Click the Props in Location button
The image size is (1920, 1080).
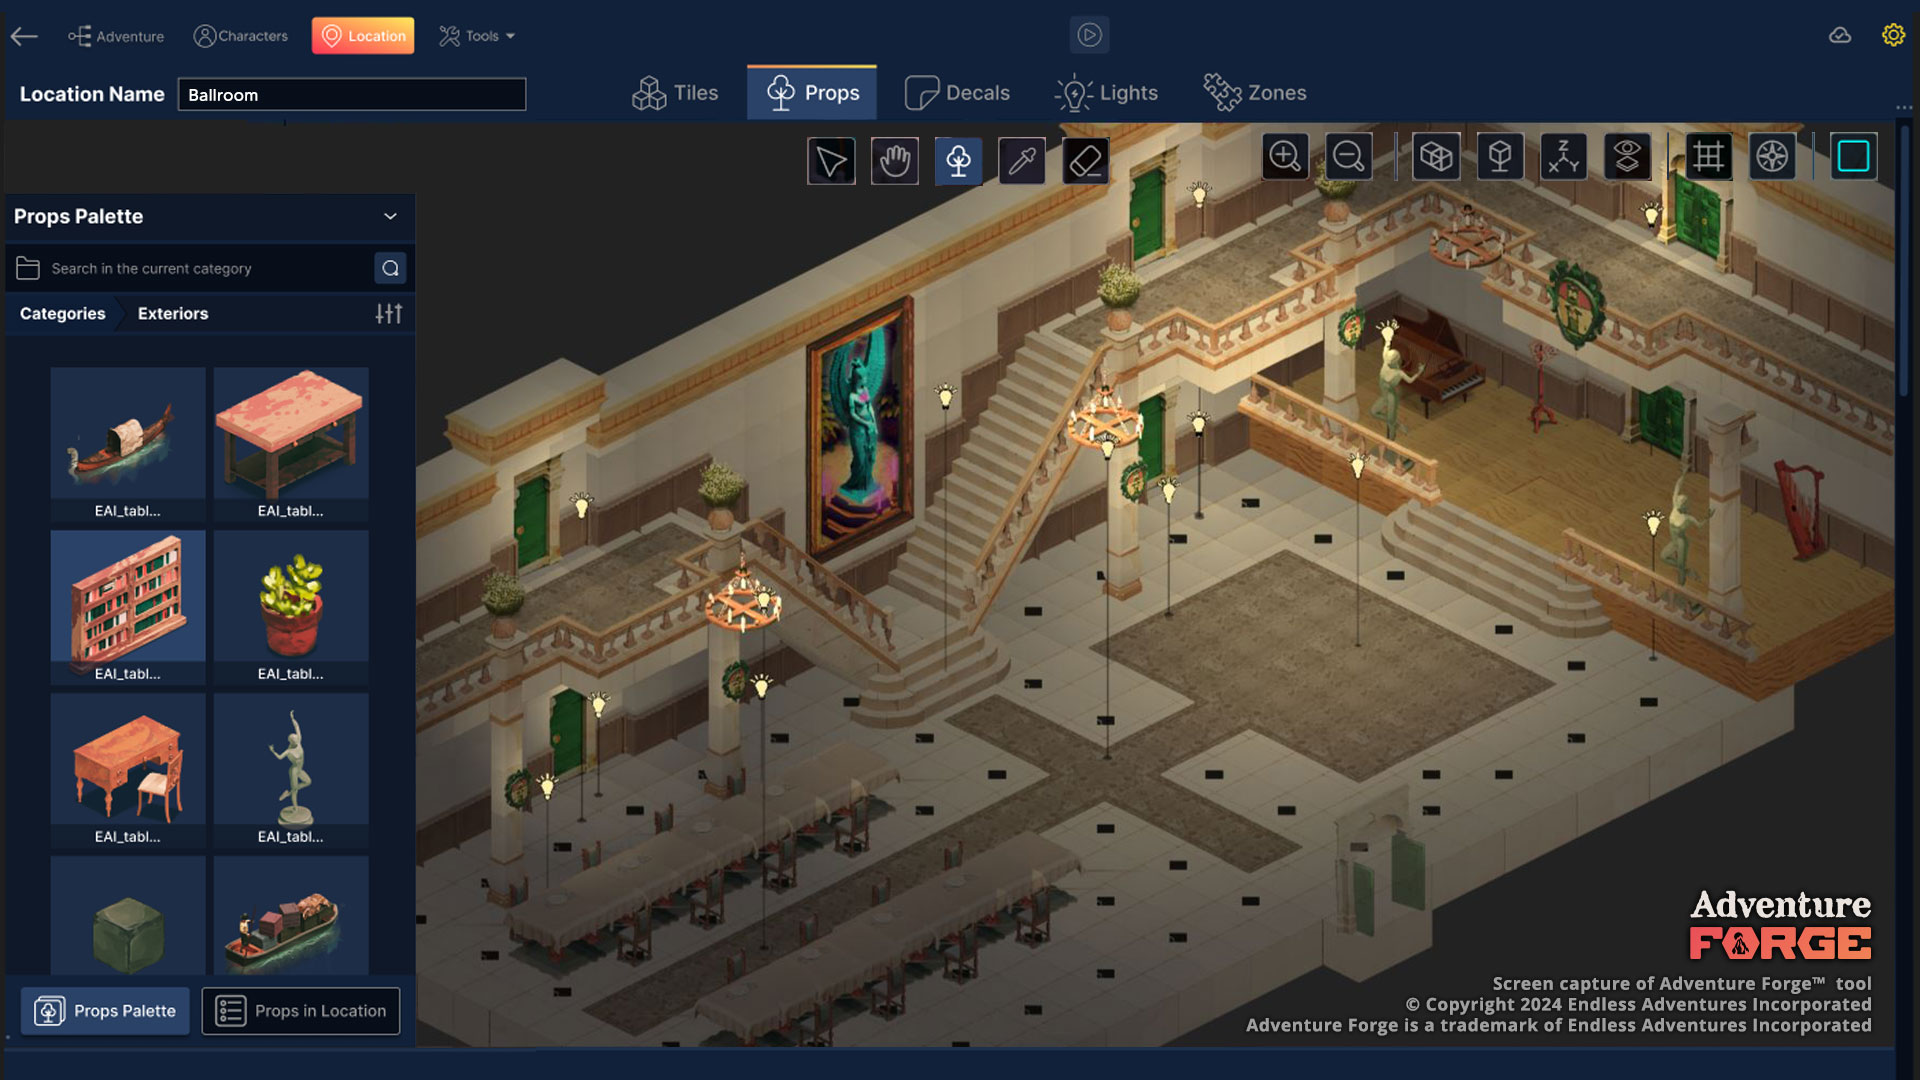301,1011
